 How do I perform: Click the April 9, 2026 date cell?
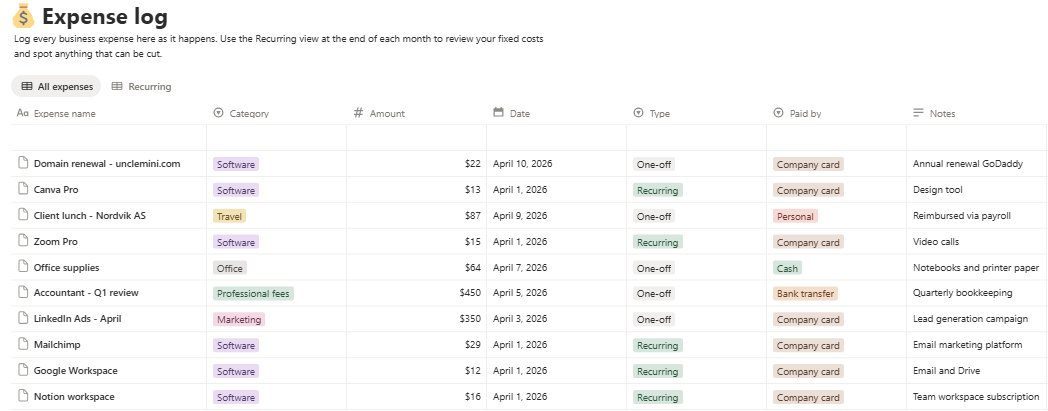tap(557, 215)
